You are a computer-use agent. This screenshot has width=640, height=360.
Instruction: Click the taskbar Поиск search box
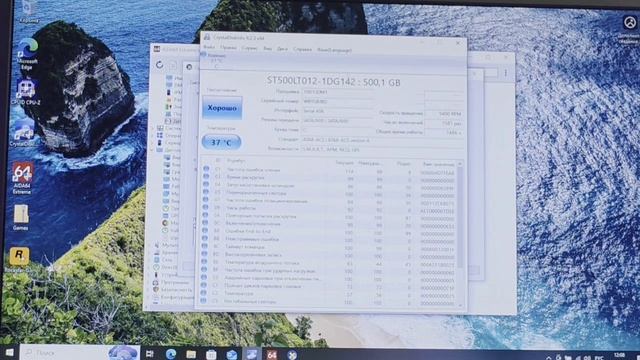click(80, 353)
